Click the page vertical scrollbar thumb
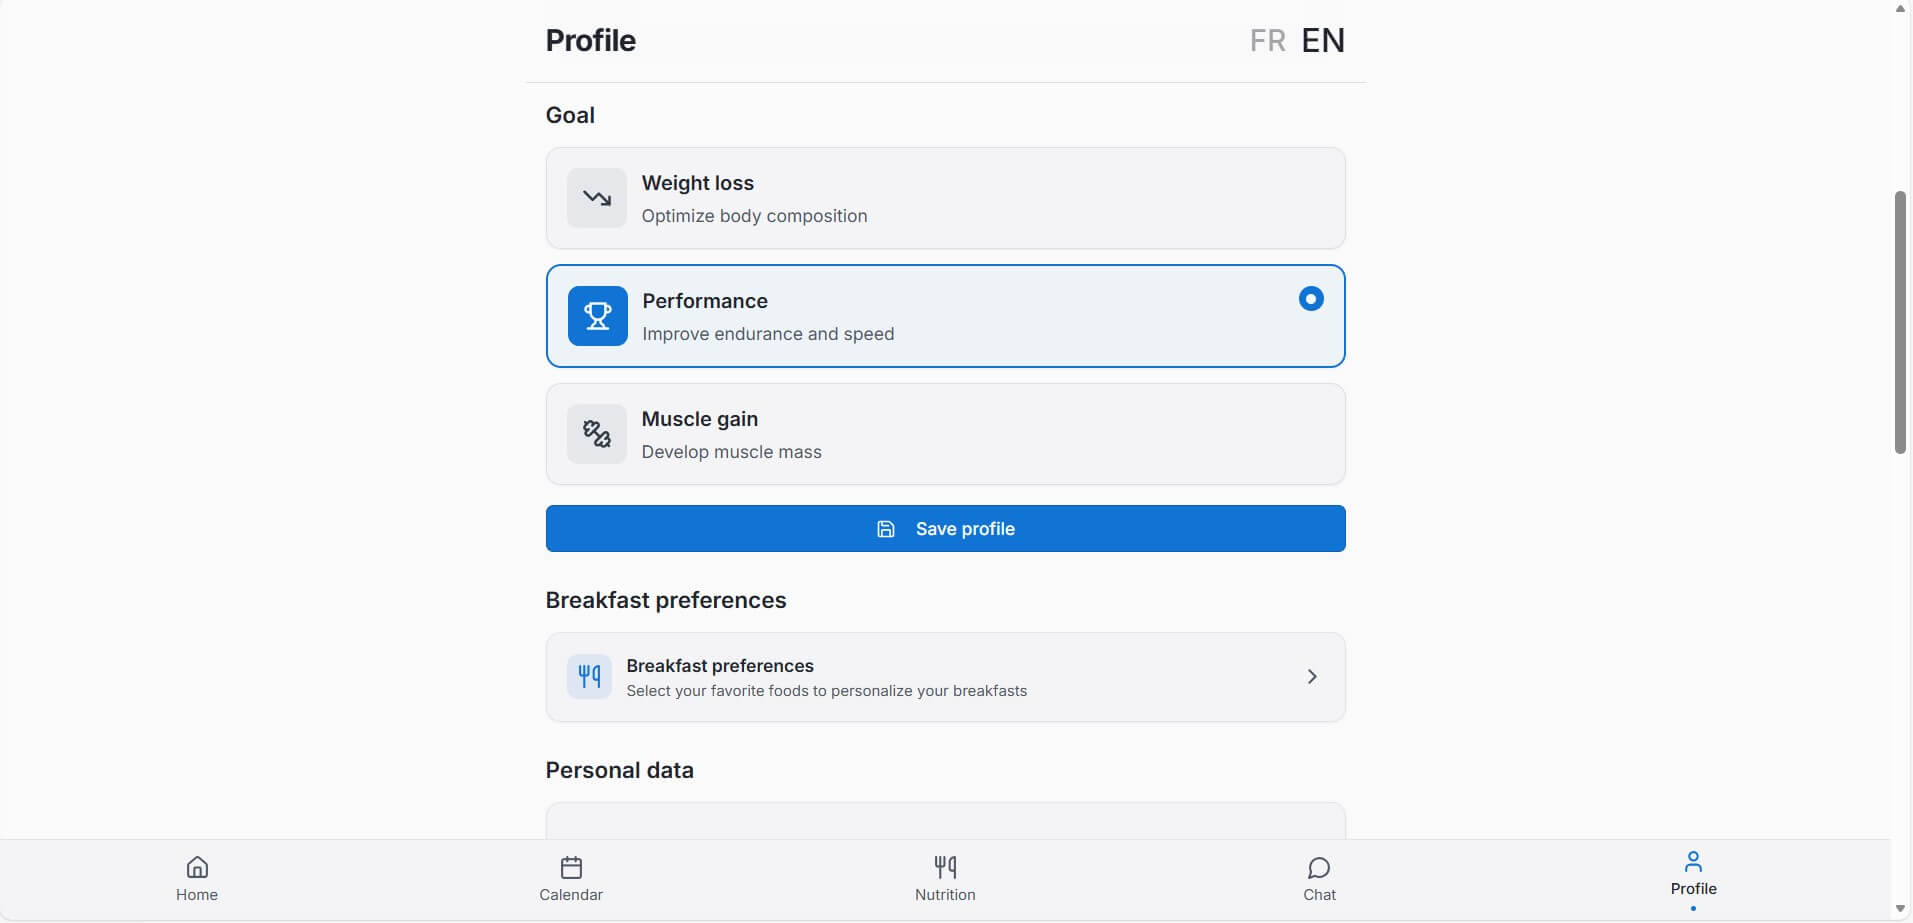 [1900, 322]
